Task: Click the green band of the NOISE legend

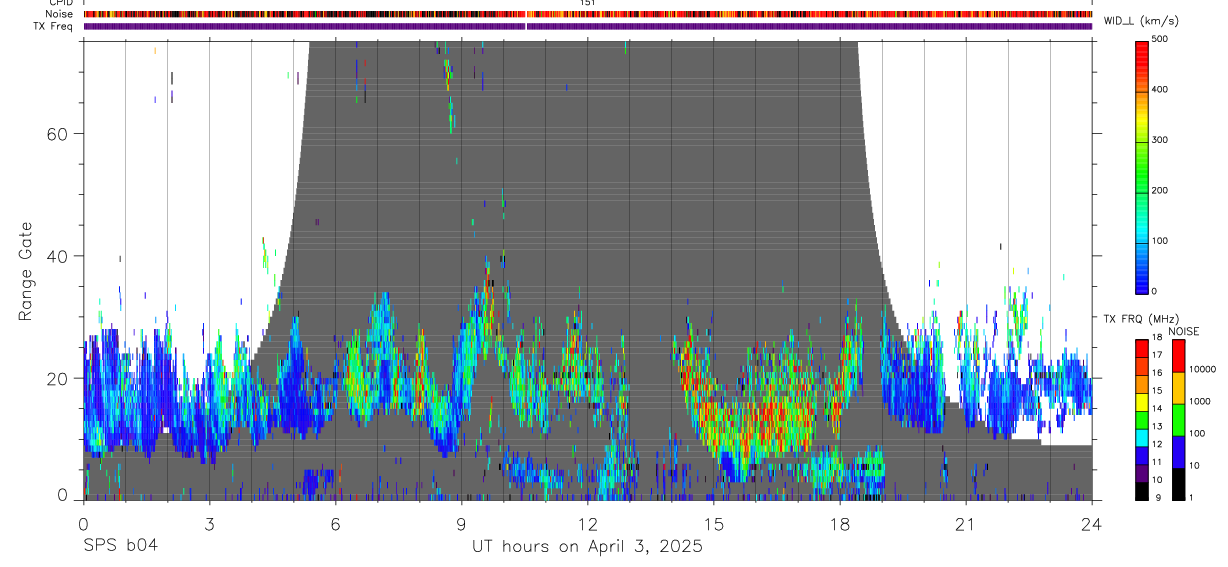Action: tap(1178, 420)
